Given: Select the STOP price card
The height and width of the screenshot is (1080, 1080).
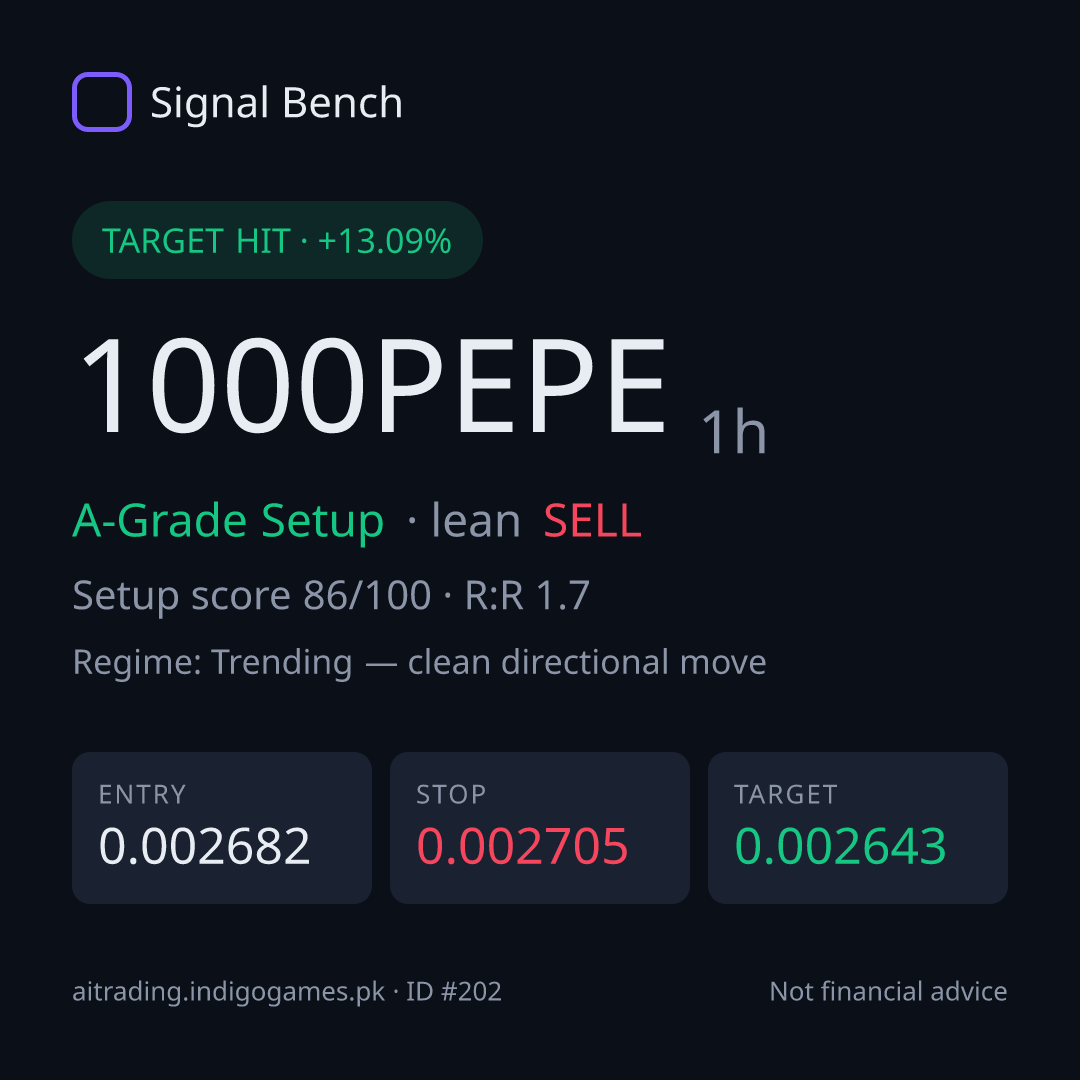Looking at the screenshot, I should pyautogui.click(x=540, y=828).
